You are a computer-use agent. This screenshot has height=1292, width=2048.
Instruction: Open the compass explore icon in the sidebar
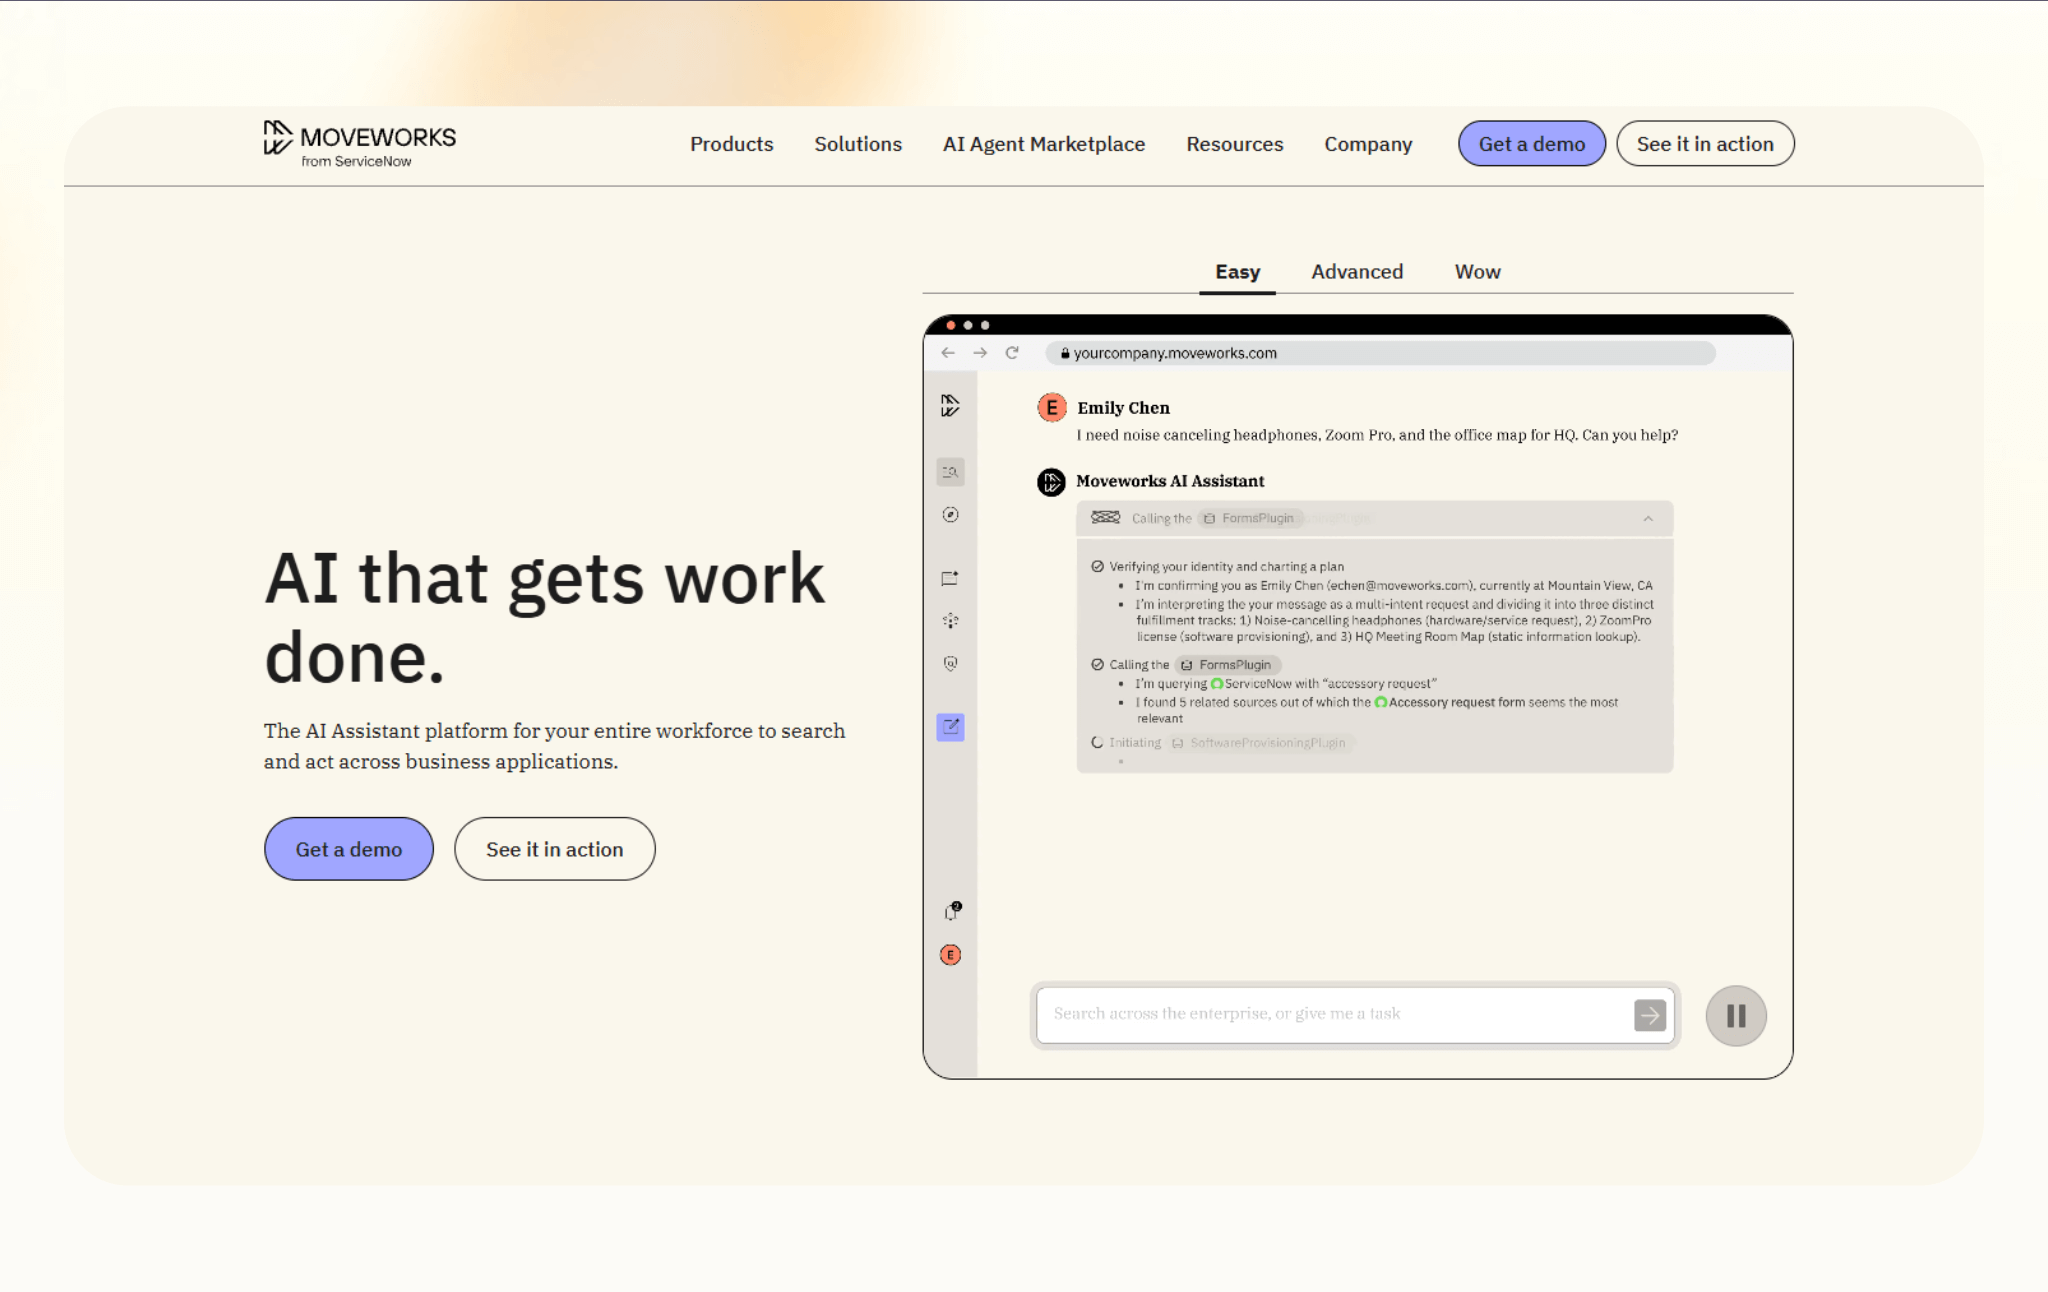(950, 515)
